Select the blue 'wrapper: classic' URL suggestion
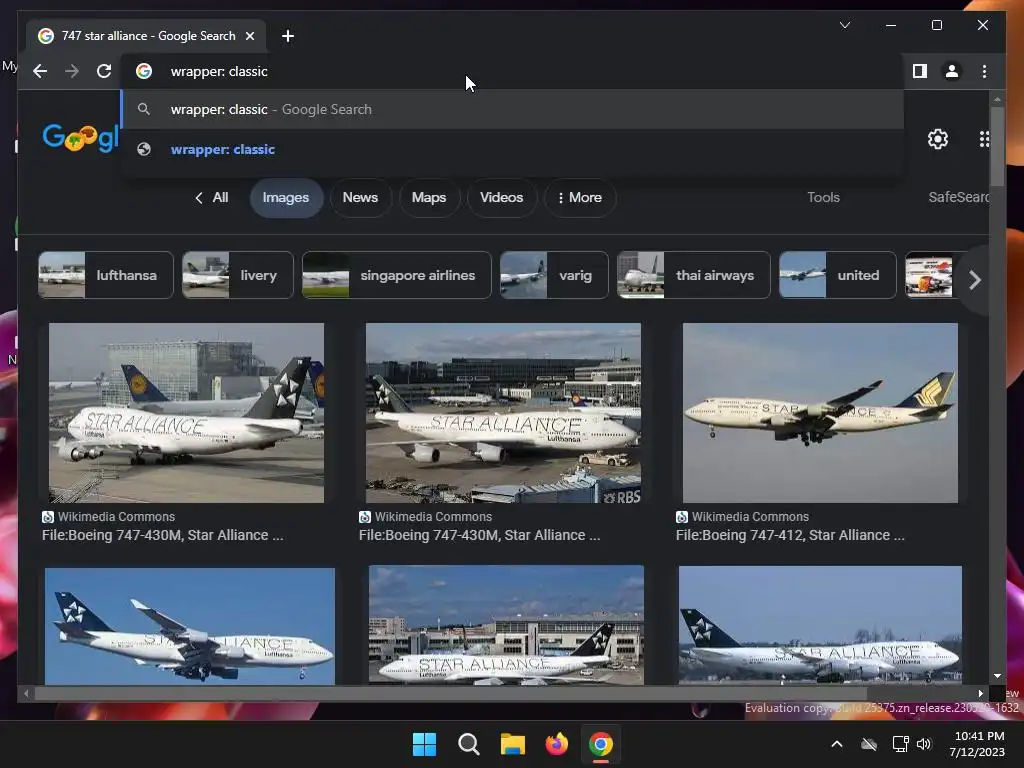The width and height of the screenshot is (1024, 768). (513, 149)
